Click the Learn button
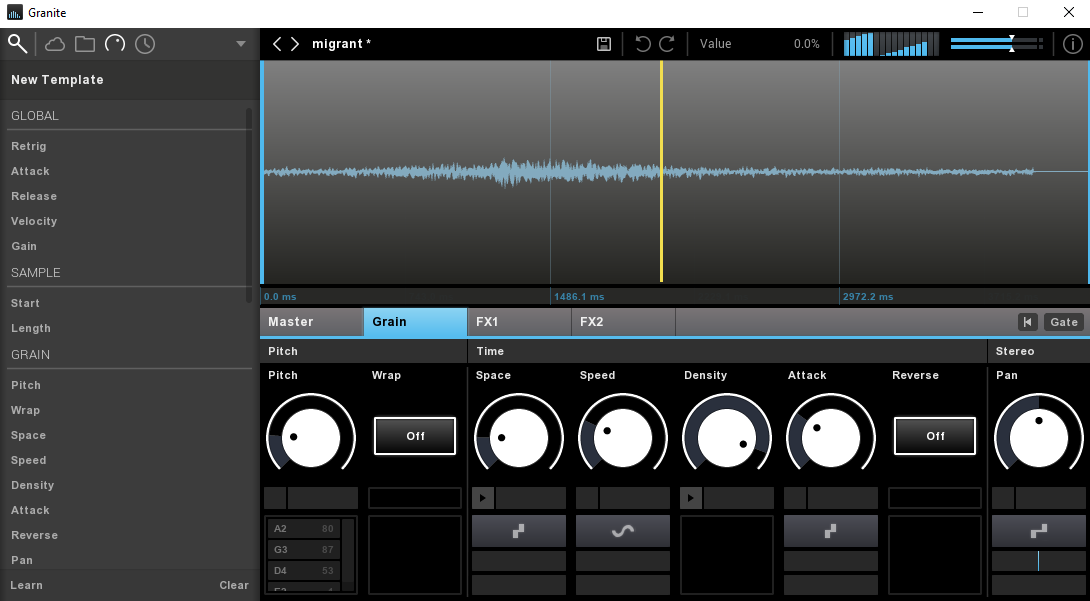 [26, 585]
